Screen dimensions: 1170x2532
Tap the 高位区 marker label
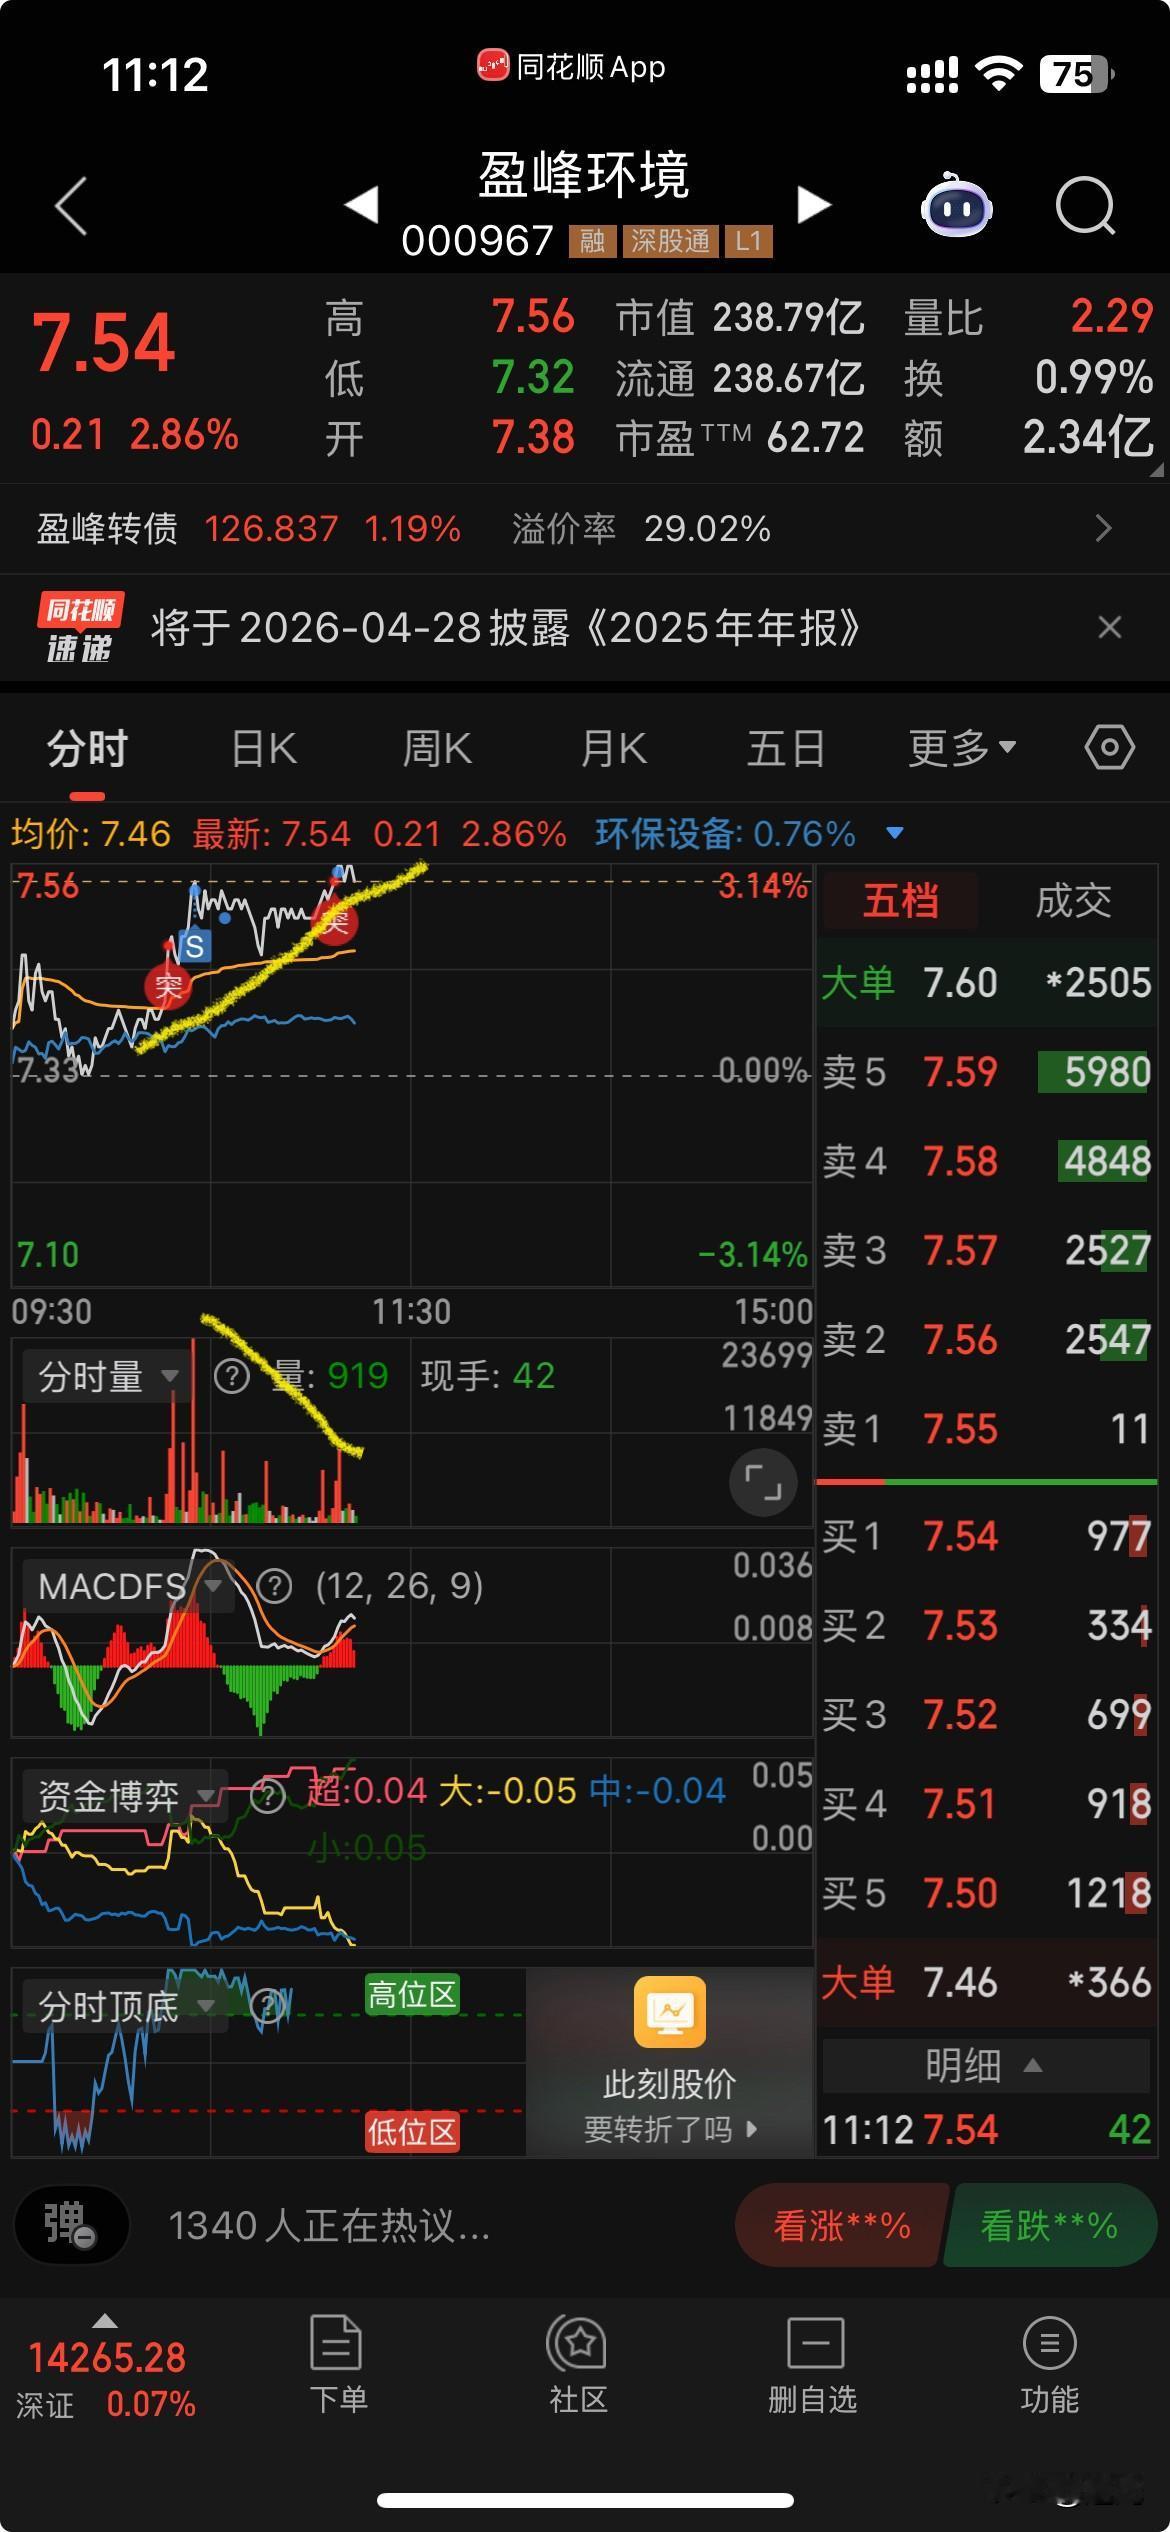[412, 1995]
